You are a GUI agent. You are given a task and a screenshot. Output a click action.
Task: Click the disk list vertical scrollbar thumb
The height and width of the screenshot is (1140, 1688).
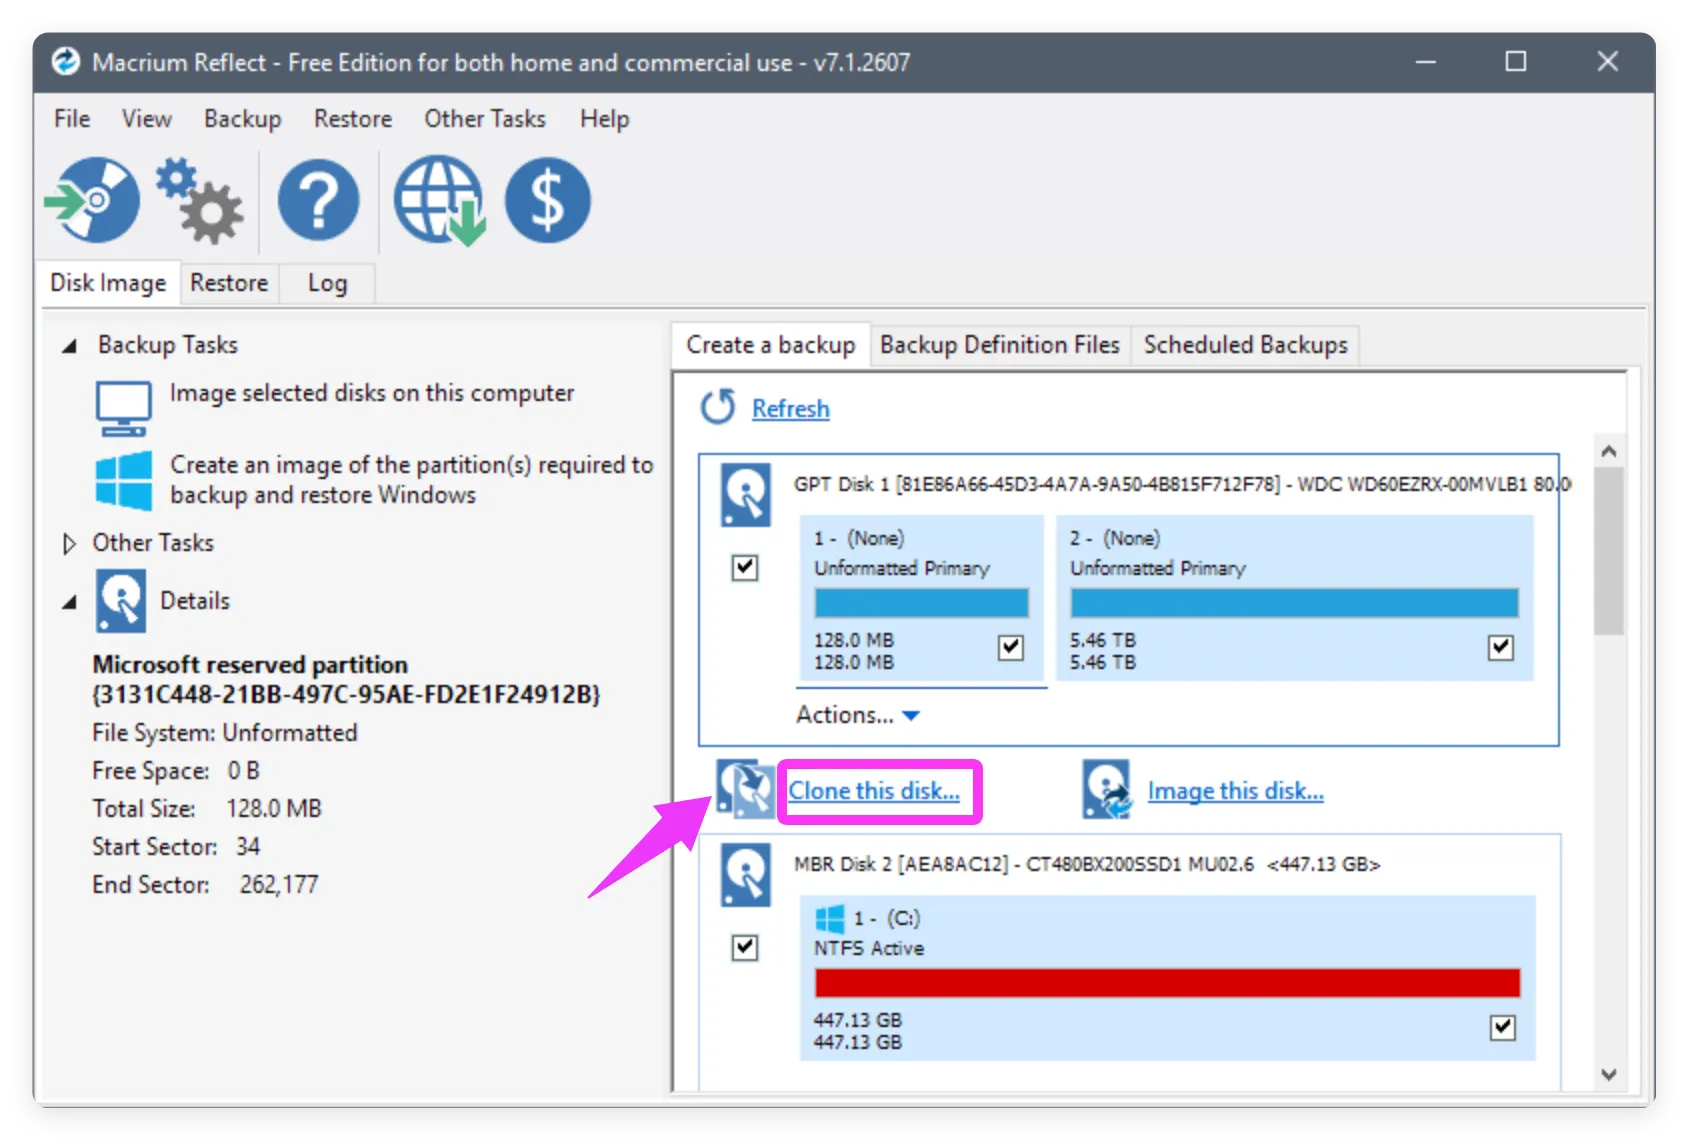pos(1609,551)
